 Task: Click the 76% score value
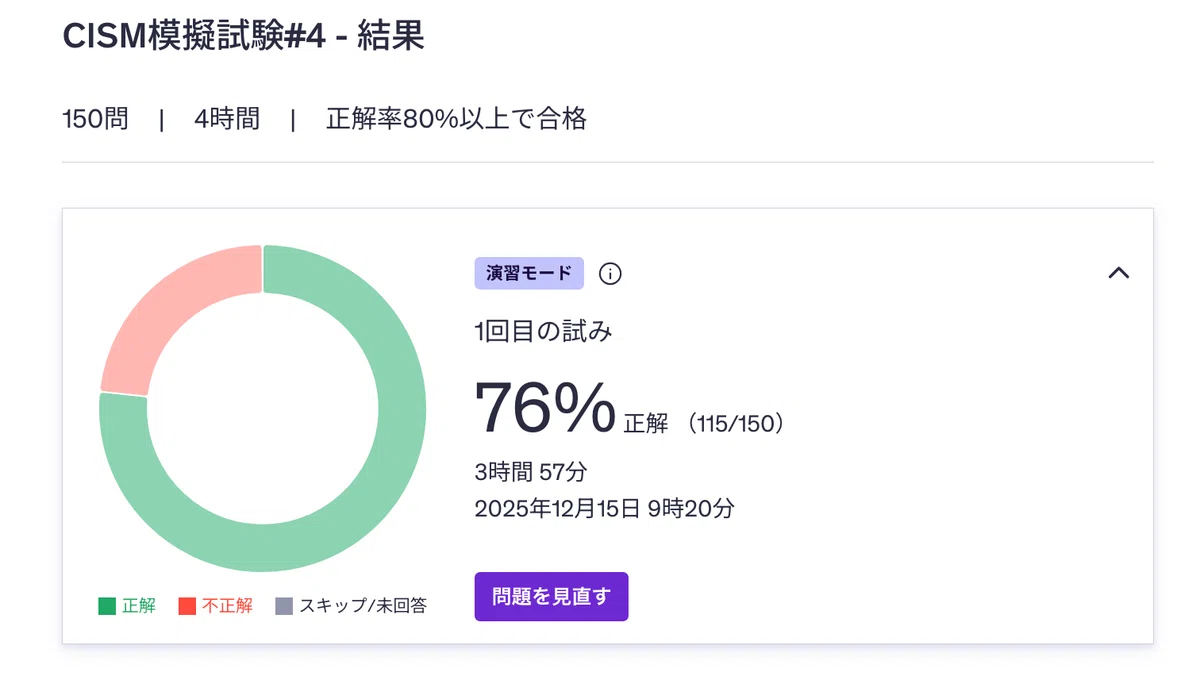point(544,408)
